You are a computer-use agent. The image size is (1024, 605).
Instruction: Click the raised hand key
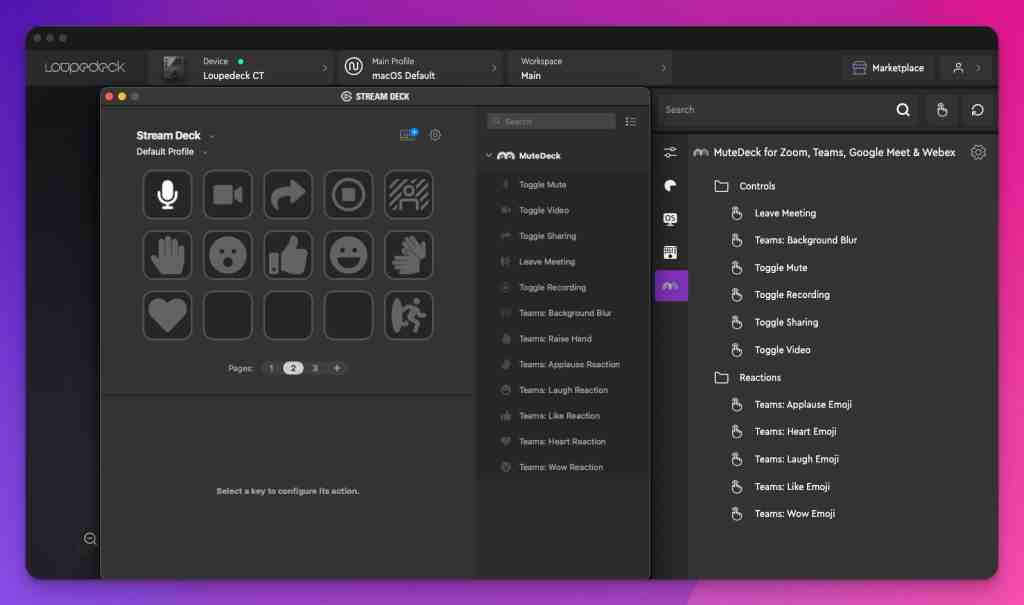167,255
